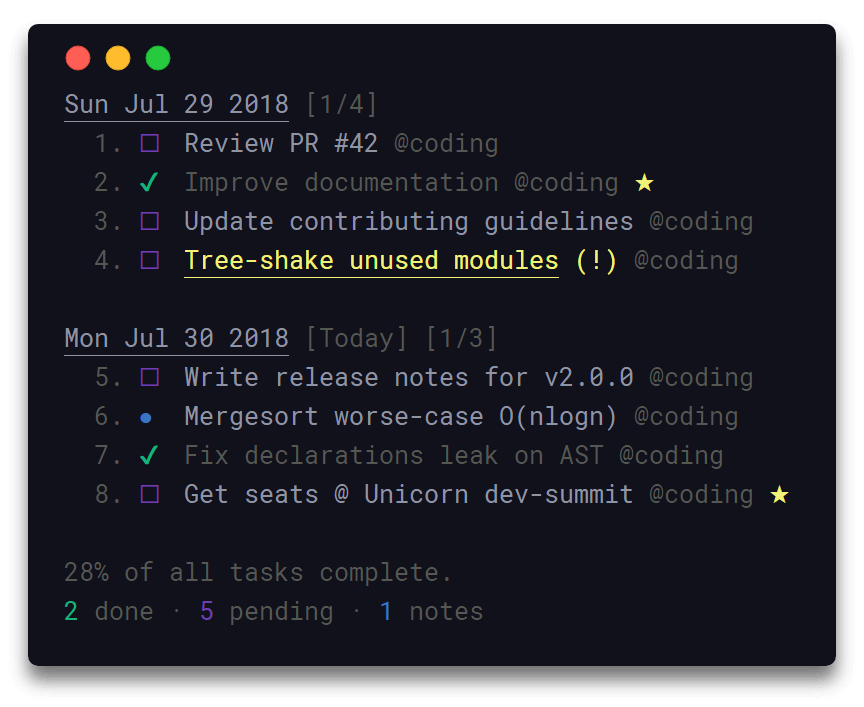
Task: Check the Update contributing guidelines checkbox
Action: 149,222
